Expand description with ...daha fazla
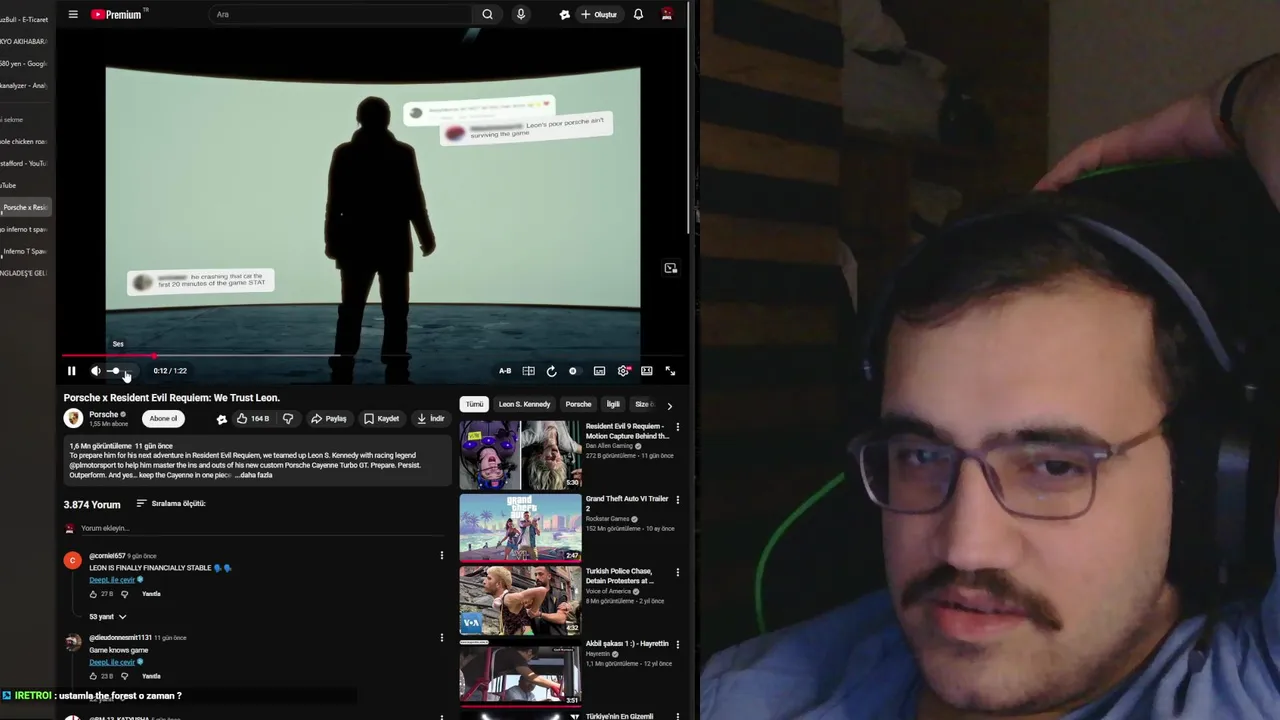1280x720 pixels. point(254,475)
